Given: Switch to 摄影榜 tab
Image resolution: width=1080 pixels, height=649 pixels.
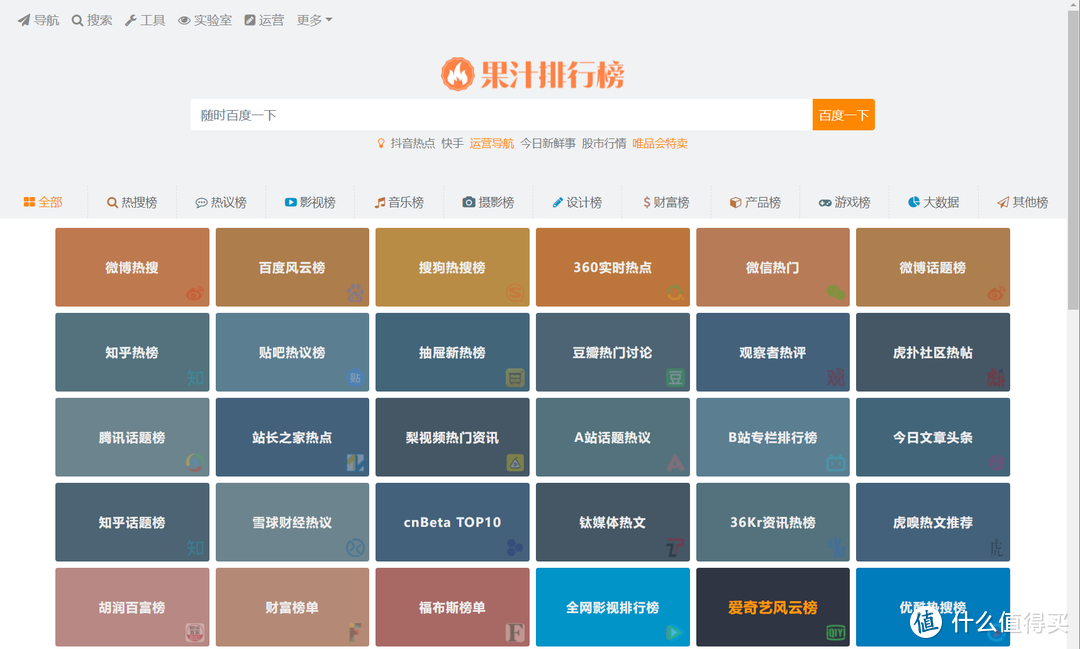Looking at the screenshot, I should 488,202.
